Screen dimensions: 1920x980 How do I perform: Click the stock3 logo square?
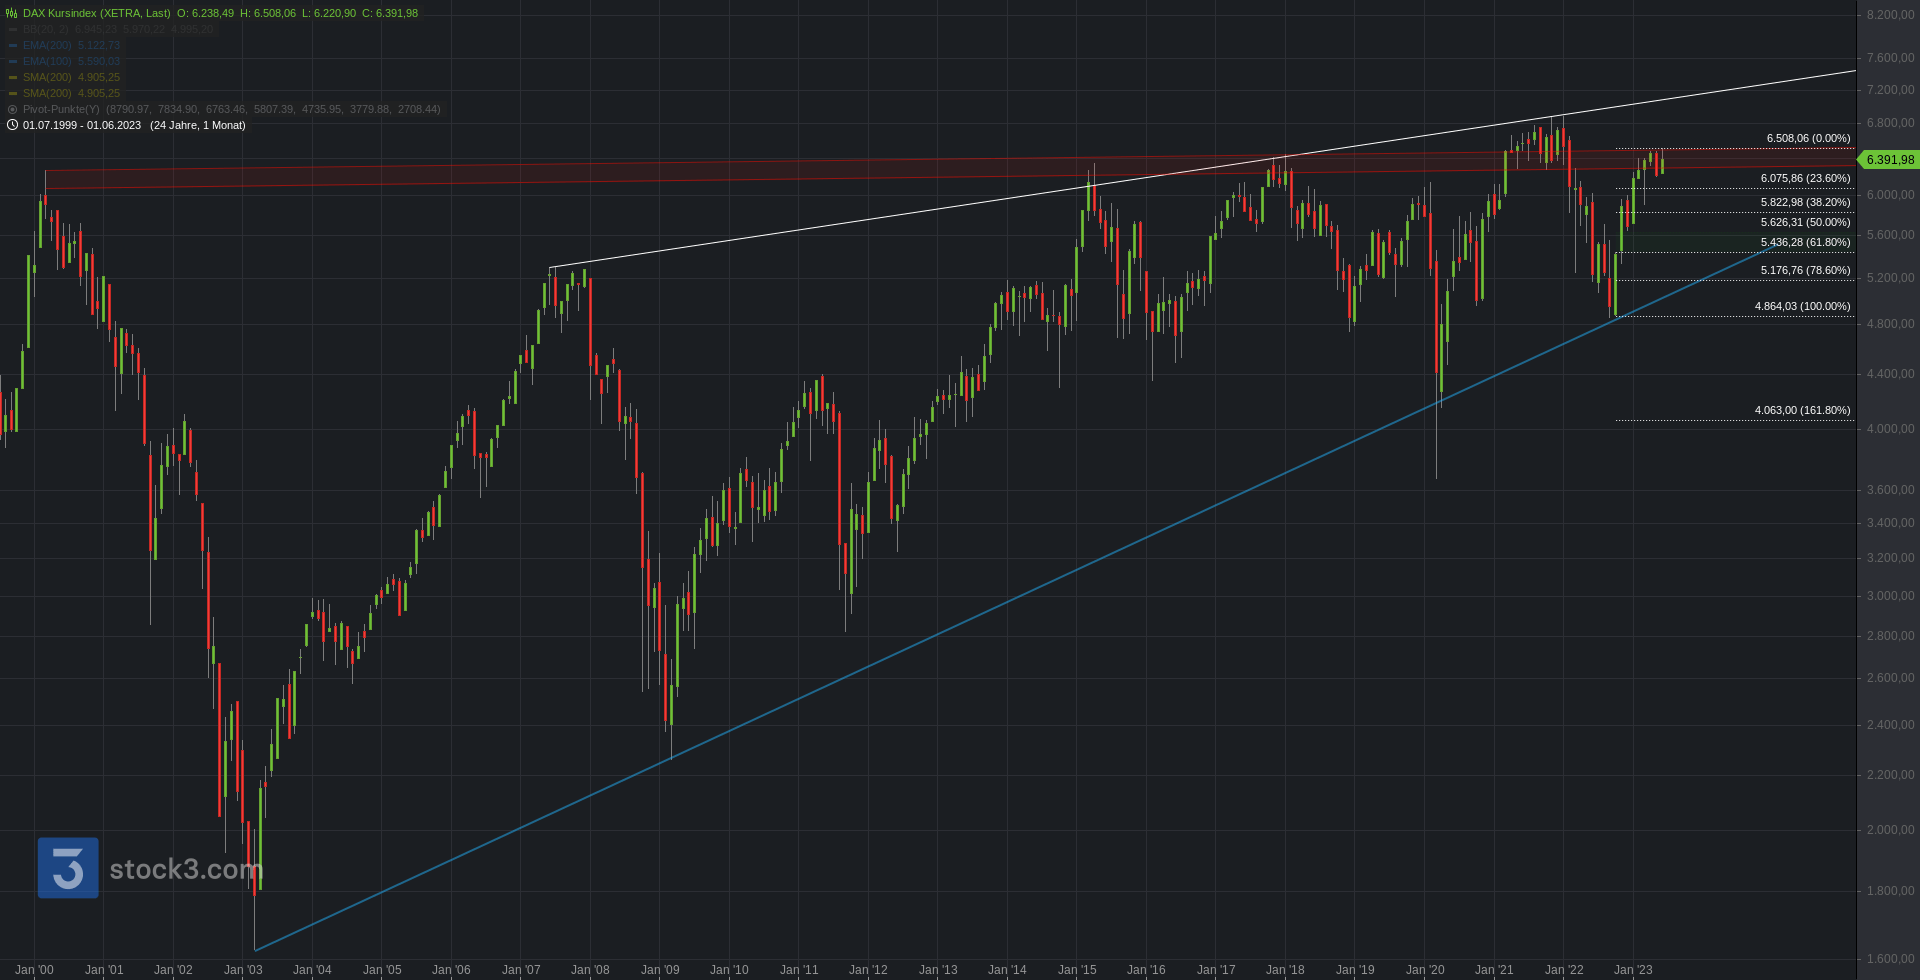[x=68, y=868]
